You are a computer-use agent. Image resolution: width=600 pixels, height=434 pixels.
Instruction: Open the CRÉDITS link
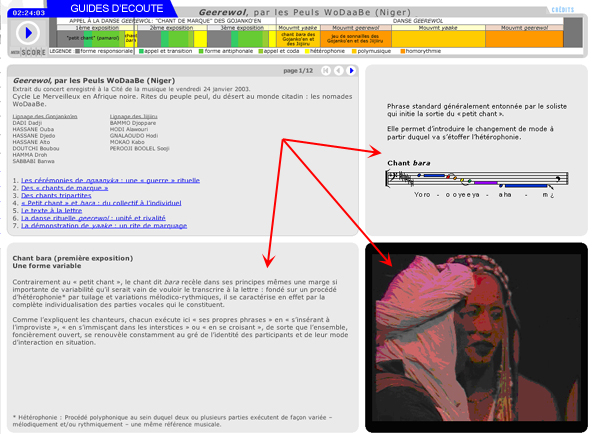(x=562, y=10)
